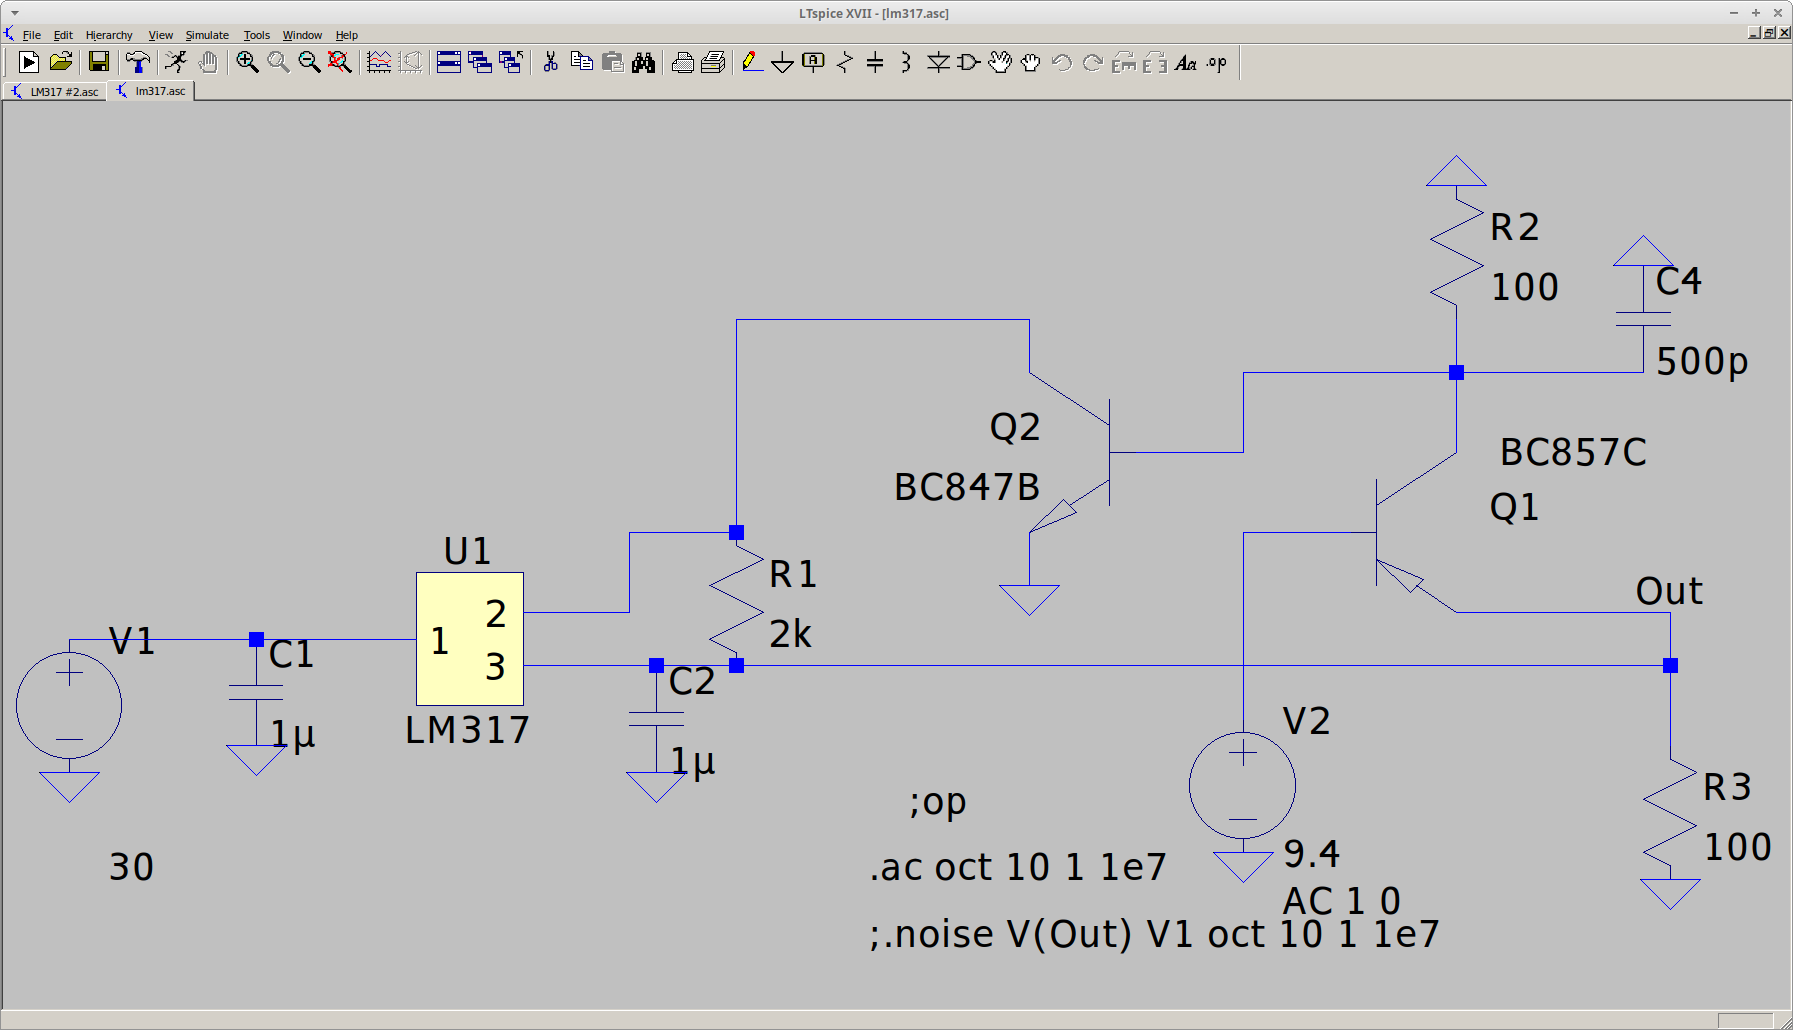Switch to the lm317.asc tab
The image size is (1793, 1030).
click(151, 91)
